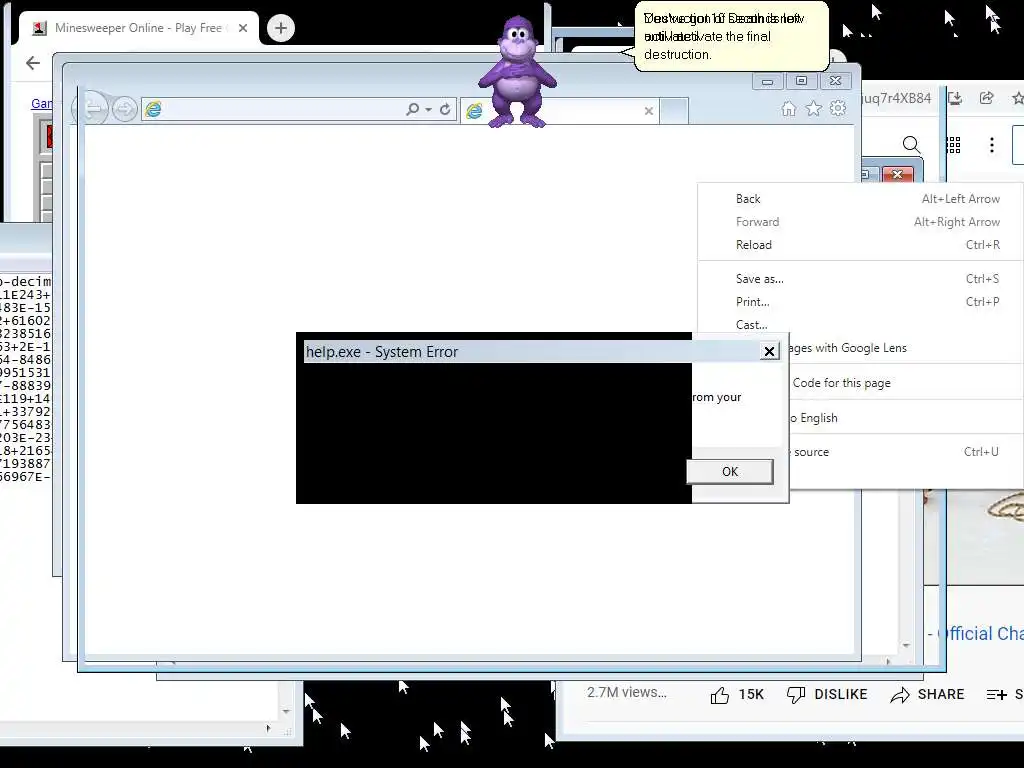Viewport: 1024px width, 768px height.
Task: Choose Reload from the context menu
Action: pos(860,245)
